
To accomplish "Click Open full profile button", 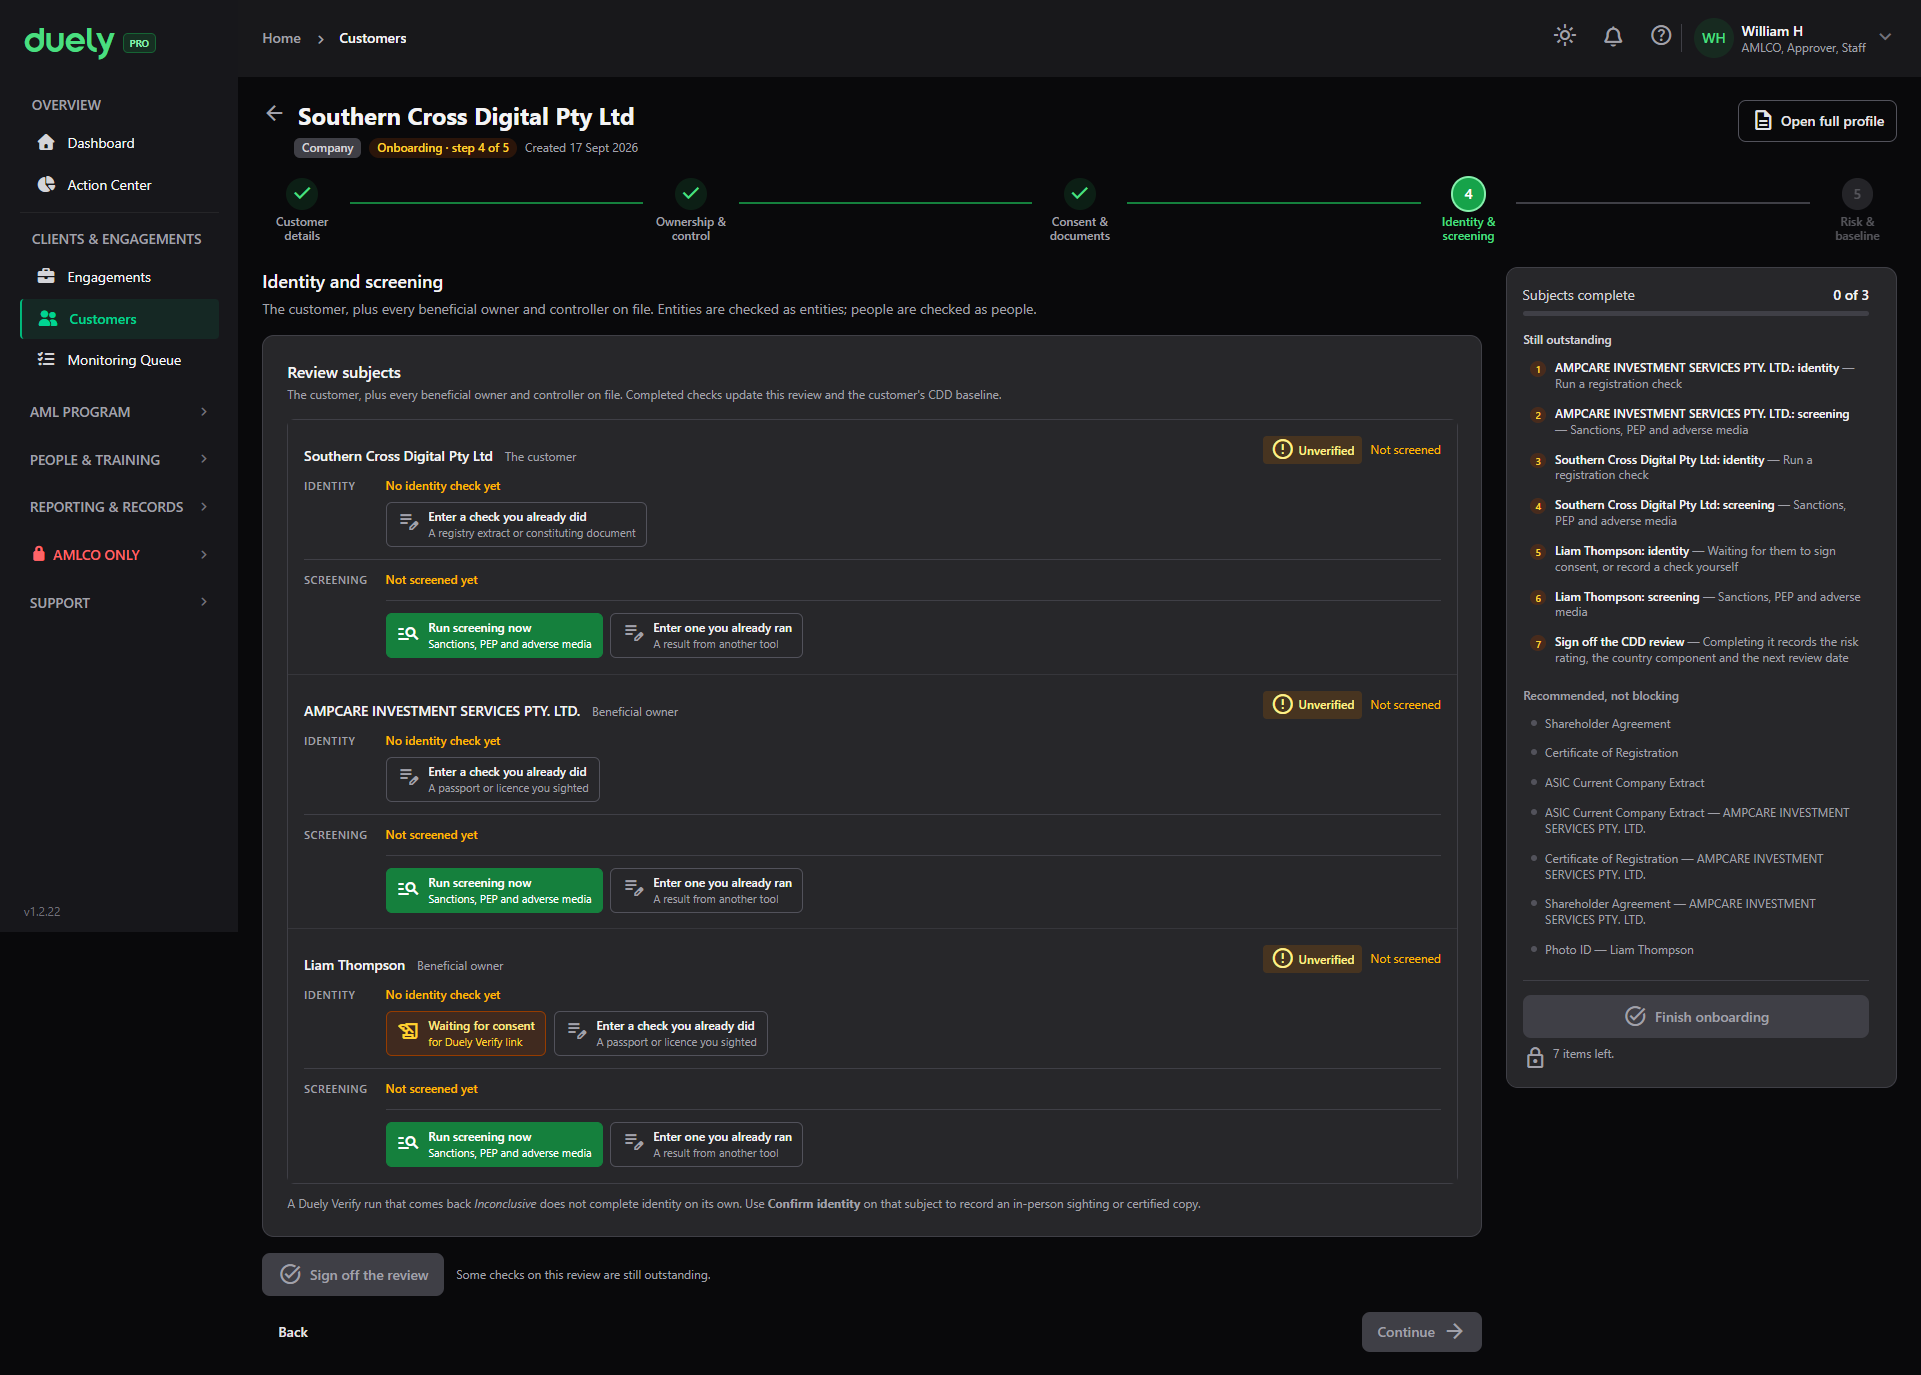I will 1817,121.
